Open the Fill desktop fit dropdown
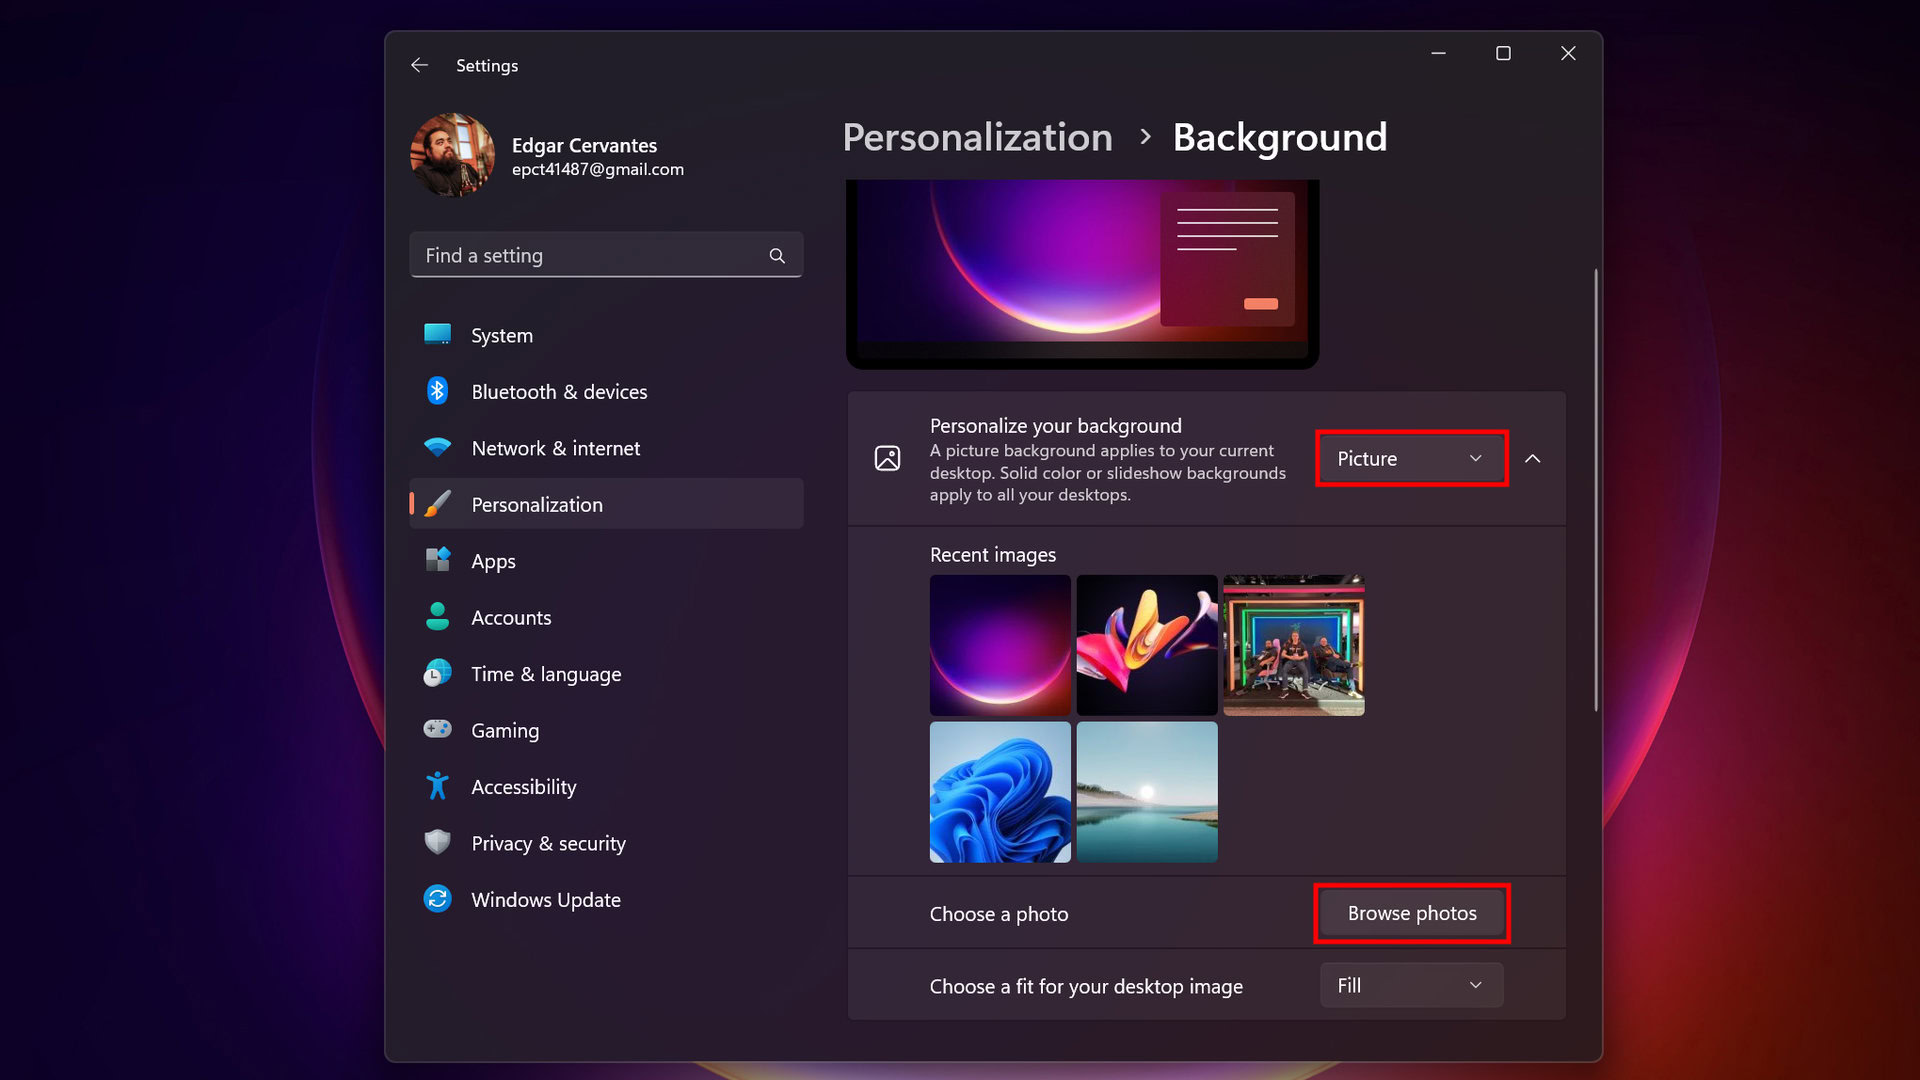 [1410, 986]
